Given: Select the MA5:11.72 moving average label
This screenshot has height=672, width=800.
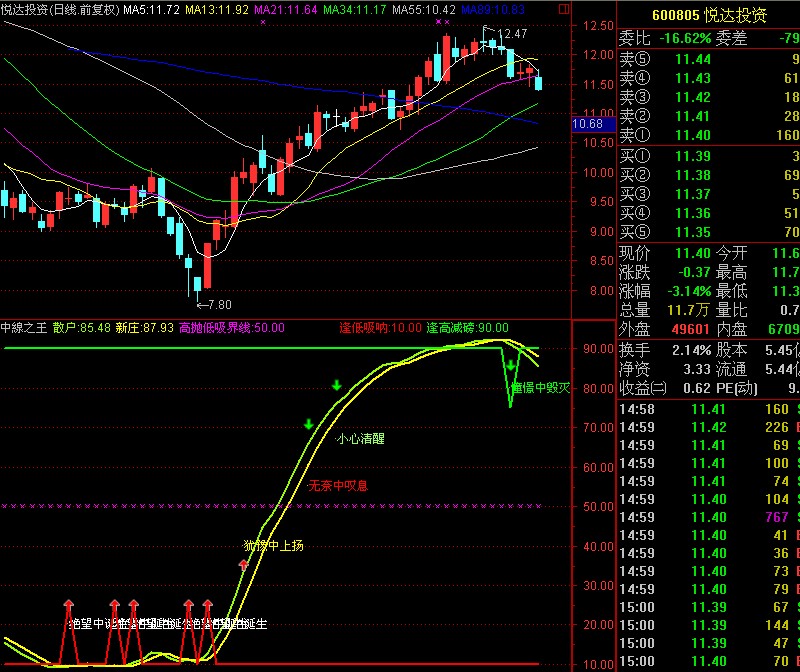Looking at the screenshot, I should tap(151, 10).
